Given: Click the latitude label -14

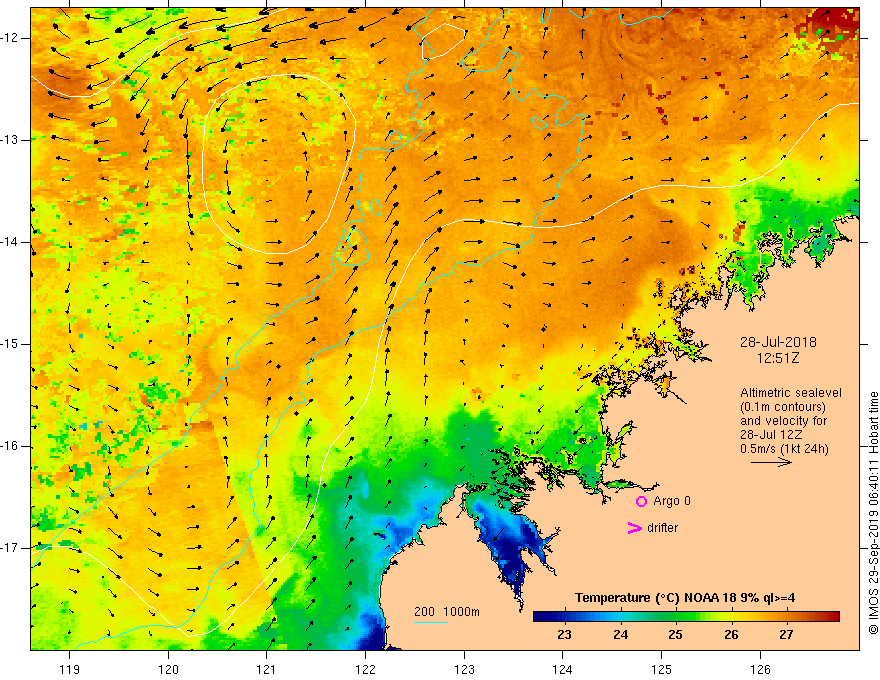Looking at the screenshot, I should click(10, 242).
